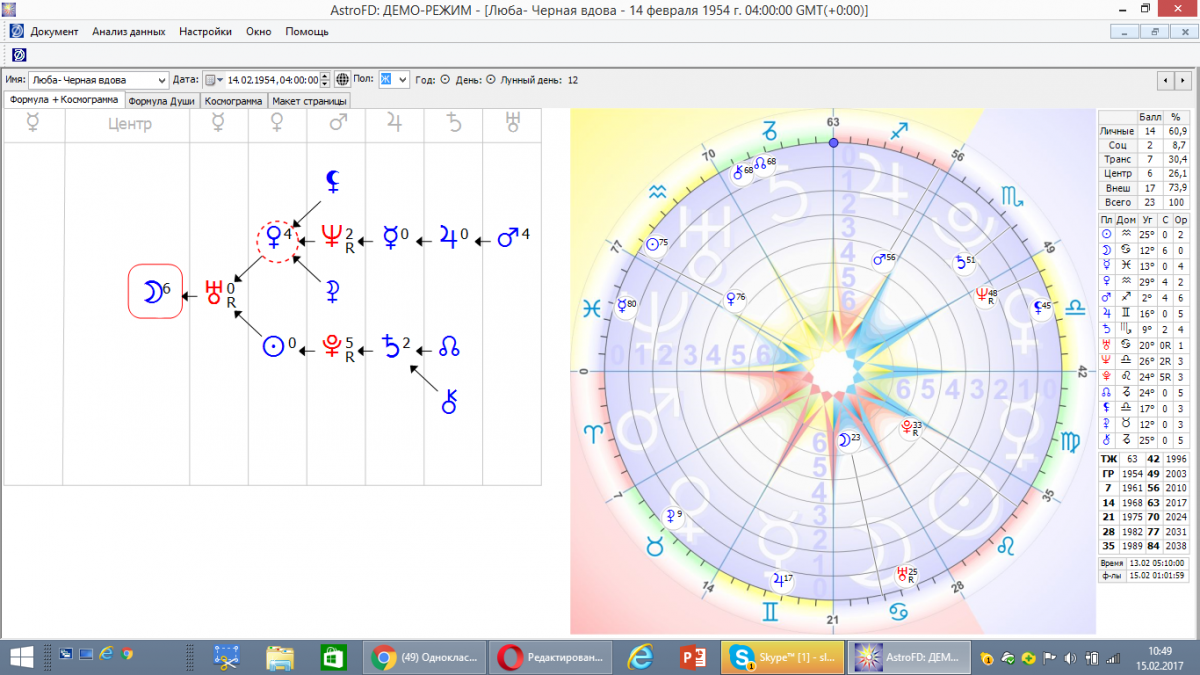Click the date and time input field
The image size is (1200, 675).
point(272,80)
